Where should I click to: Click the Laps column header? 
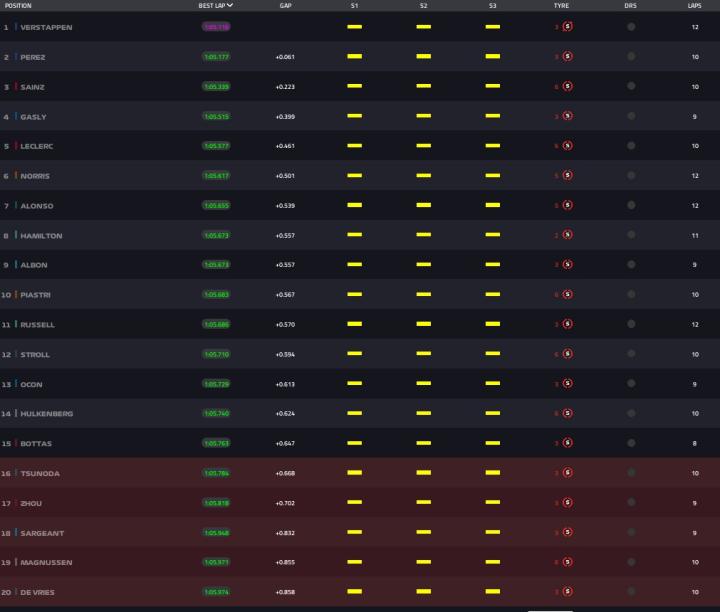pos(694,6)
